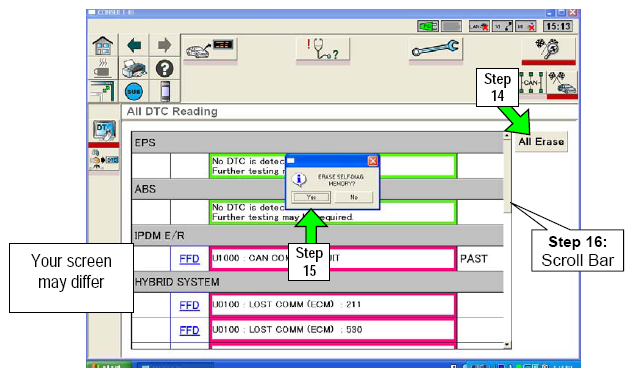
Task: Click the blue SUB round icon
Action: point(134,91)
